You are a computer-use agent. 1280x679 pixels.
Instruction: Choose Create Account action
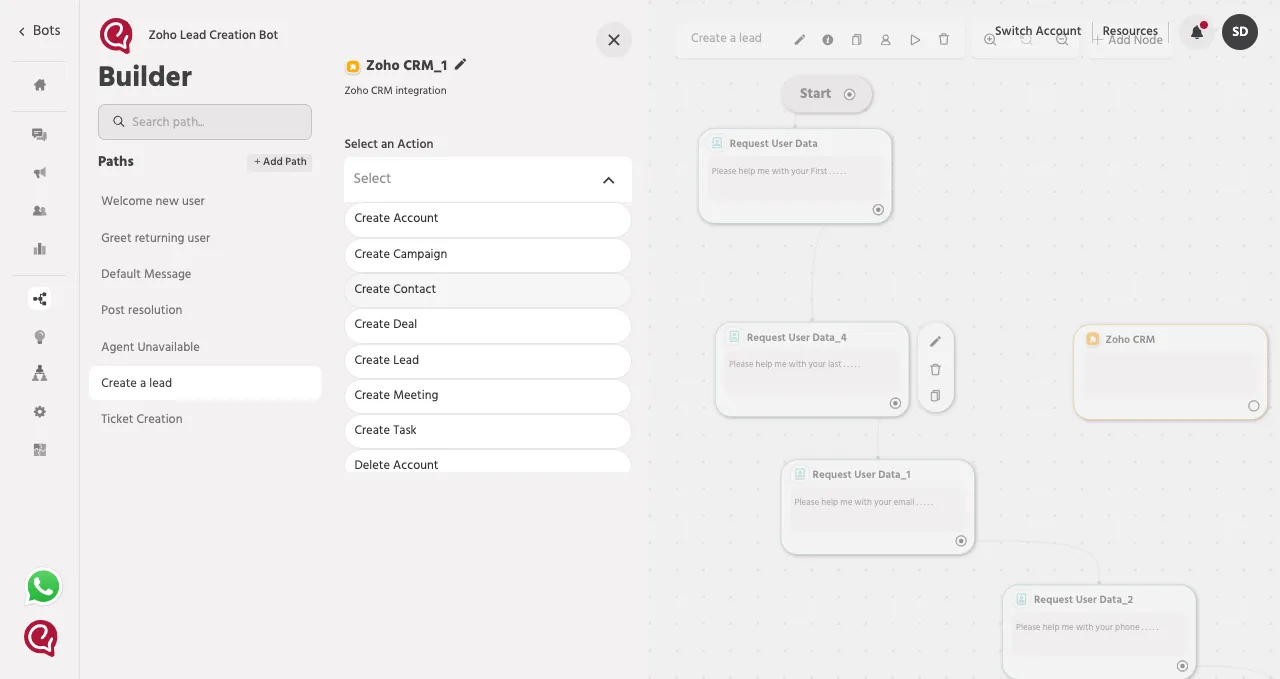pyautogui.click(x=488, y=219)
